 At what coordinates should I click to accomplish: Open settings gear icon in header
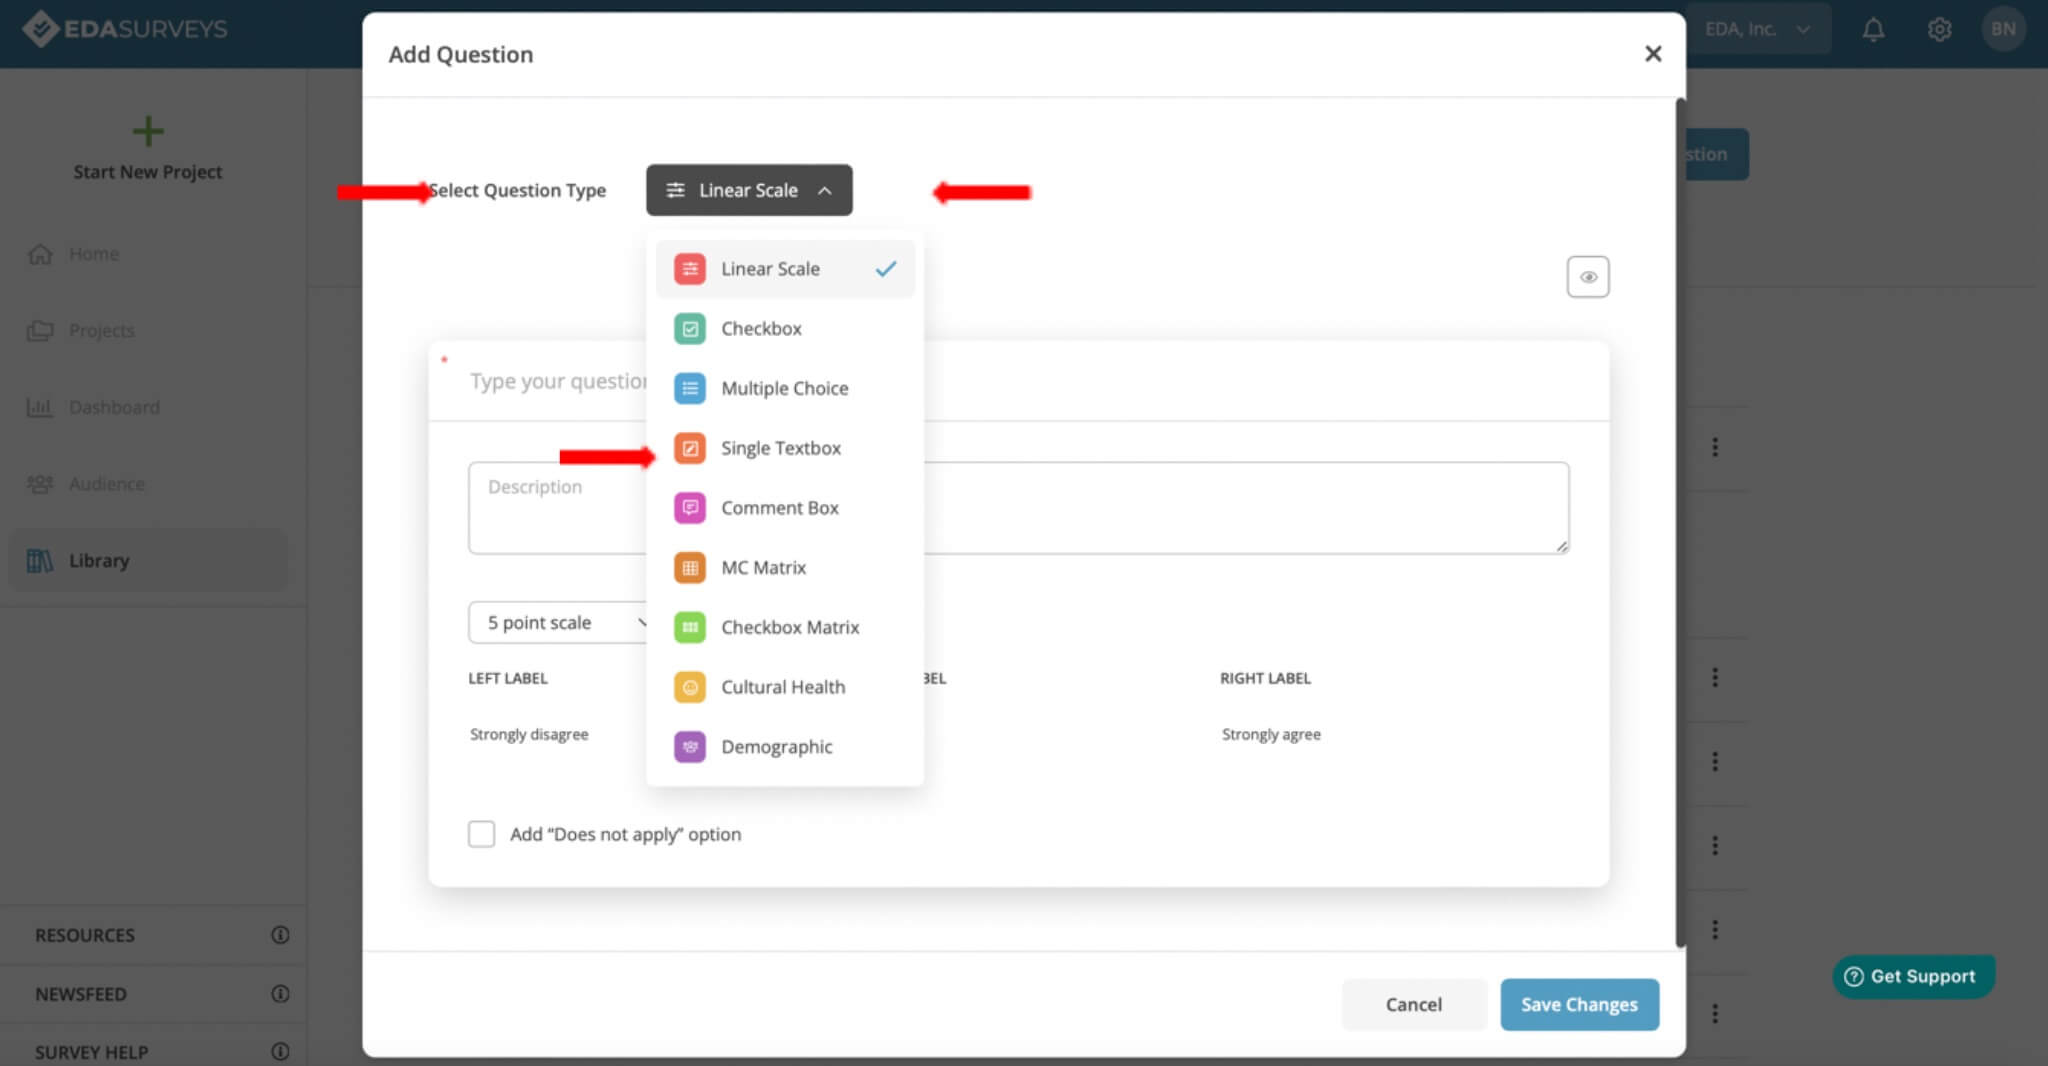[1939, 29]
